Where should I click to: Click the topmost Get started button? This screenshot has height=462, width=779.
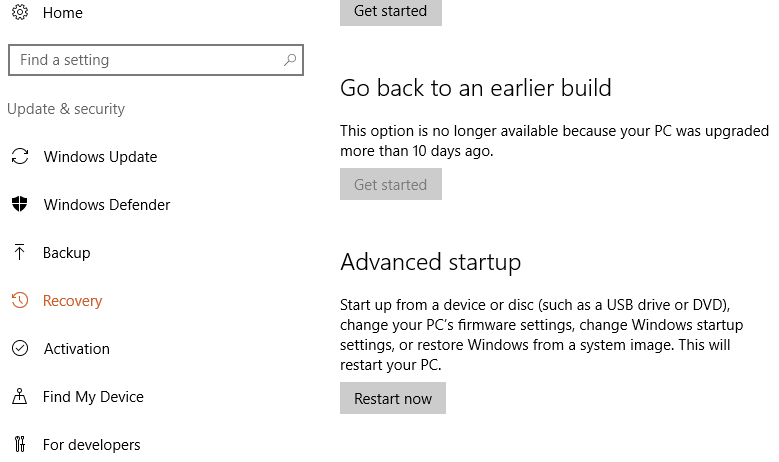click(x=390, y=11)
